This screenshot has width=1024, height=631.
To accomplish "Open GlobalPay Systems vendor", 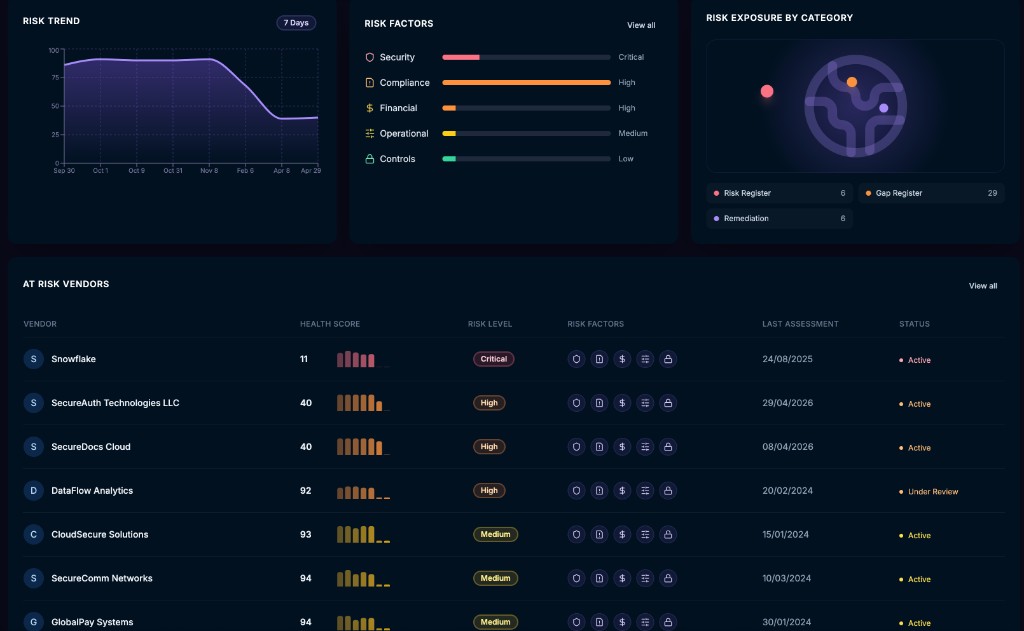I will 92,622.
